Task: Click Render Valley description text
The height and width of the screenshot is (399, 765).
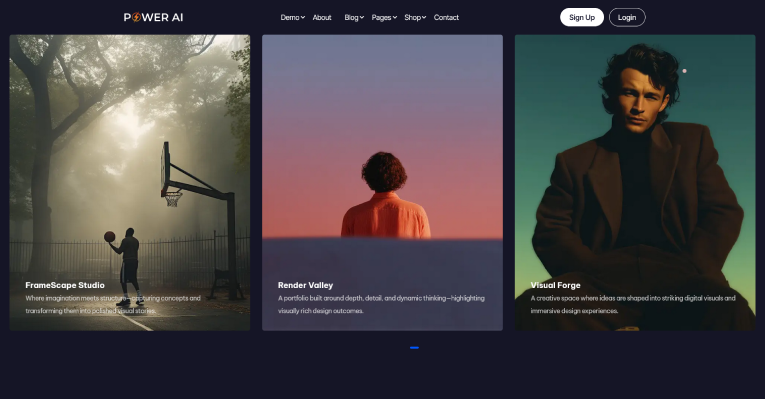Action: 381,304
